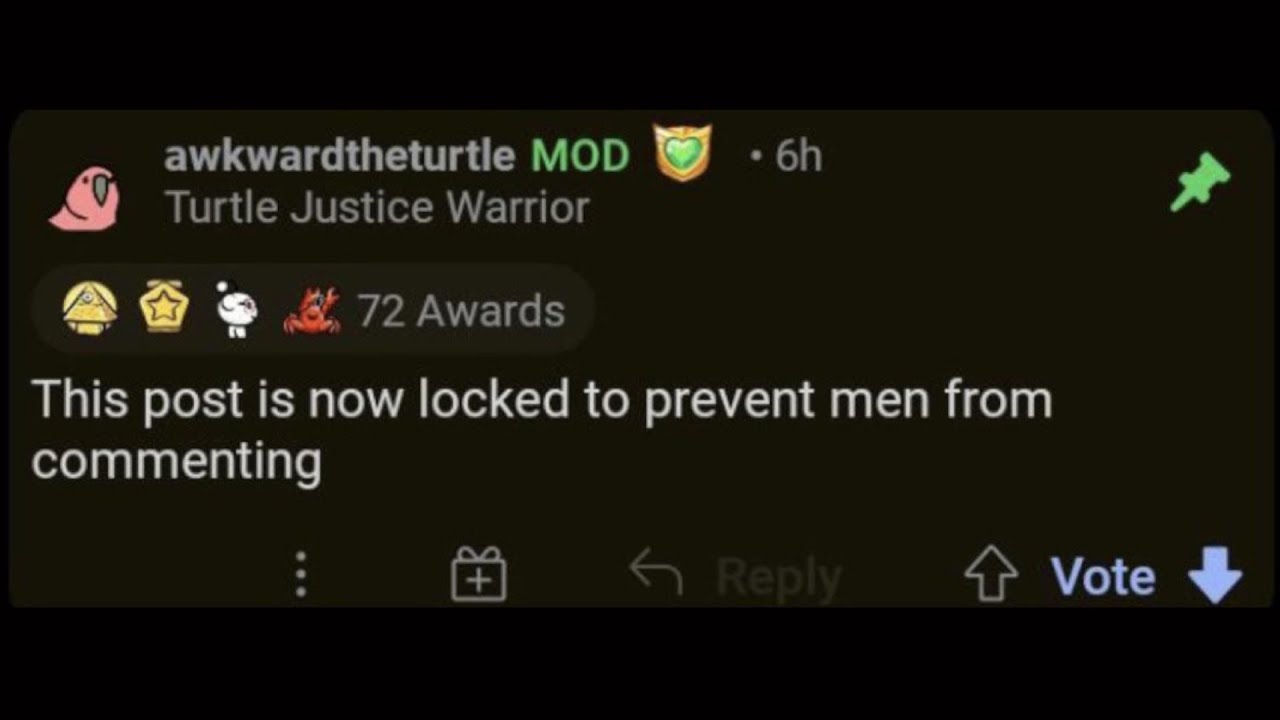1280x720 pixels.
Task: Click the locked post comment text
Action: coord(542,431)
